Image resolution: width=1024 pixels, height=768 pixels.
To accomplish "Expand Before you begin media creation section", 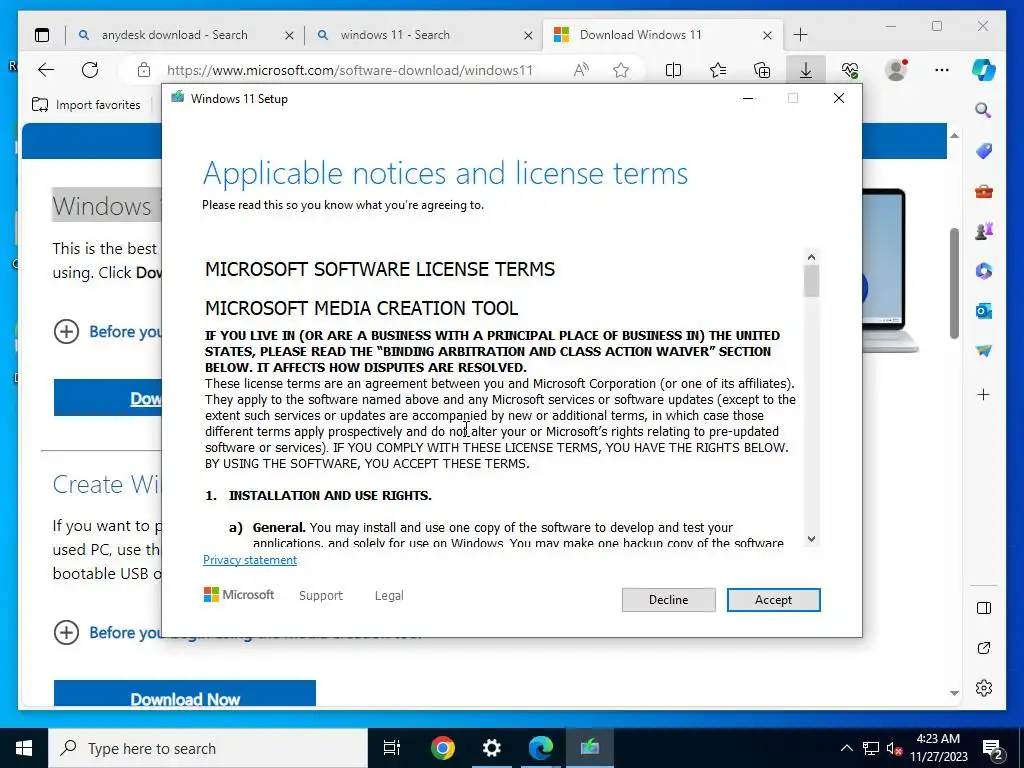I will coord(66,632).
